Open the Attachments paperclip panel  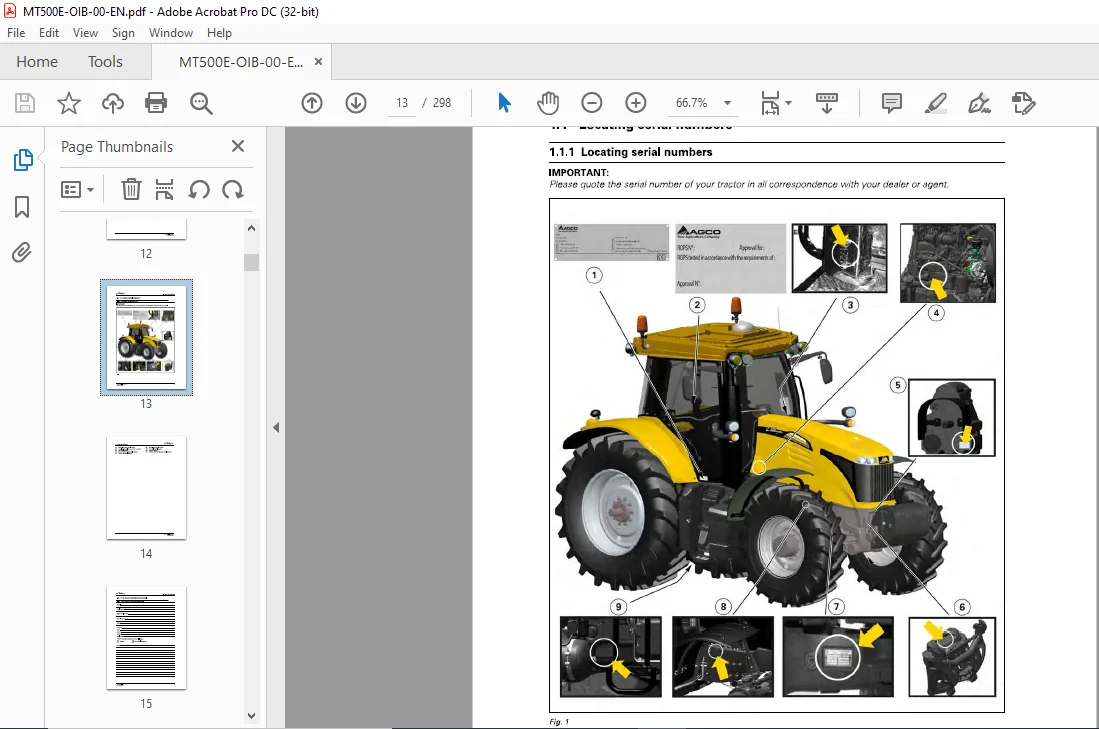(22, 252)
